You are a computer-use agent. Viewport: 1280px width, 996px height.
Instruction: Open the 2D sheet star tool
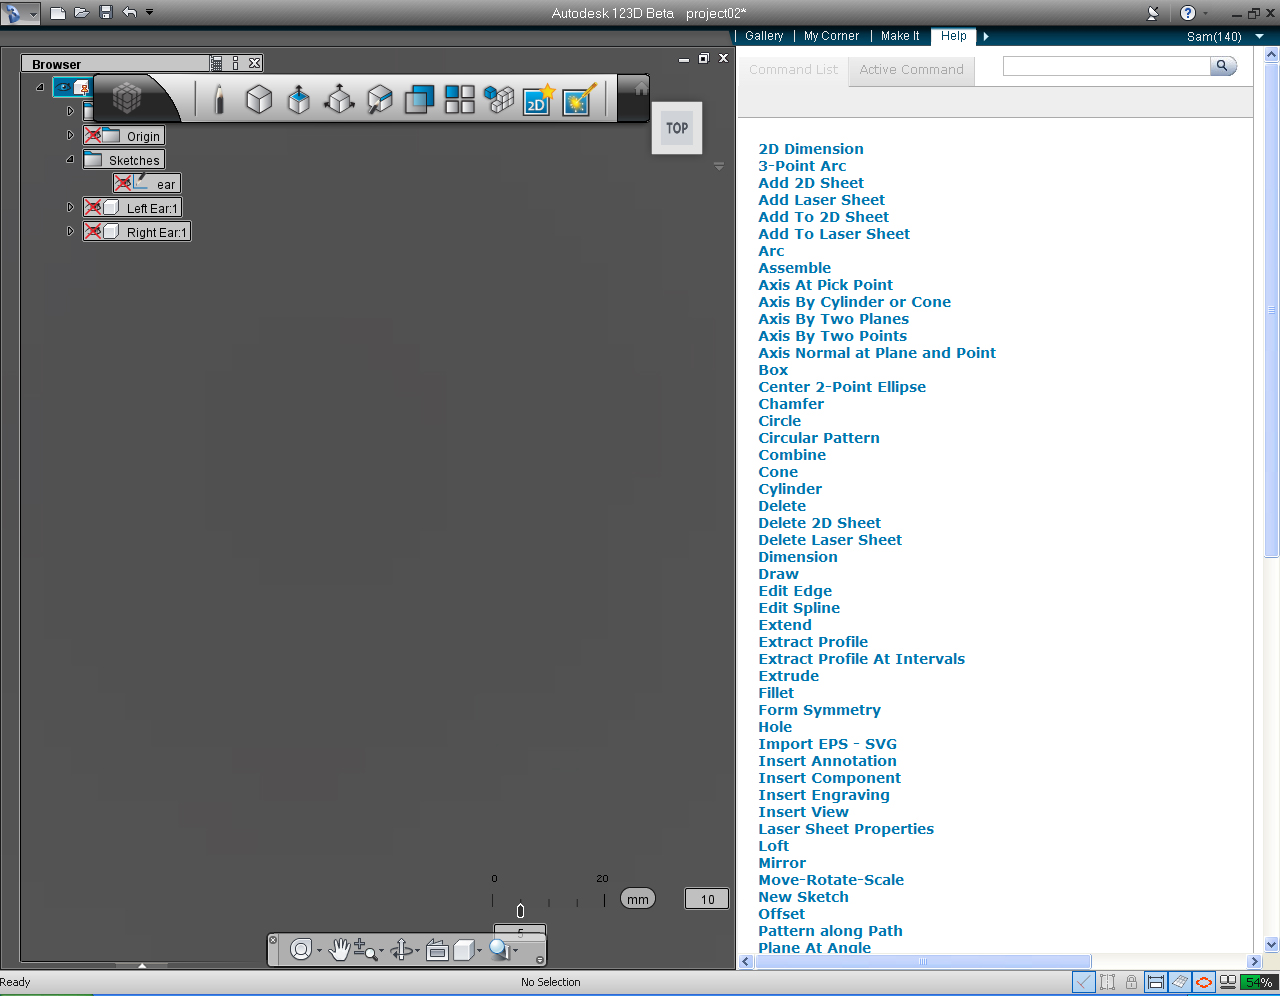tap(538, 99)
